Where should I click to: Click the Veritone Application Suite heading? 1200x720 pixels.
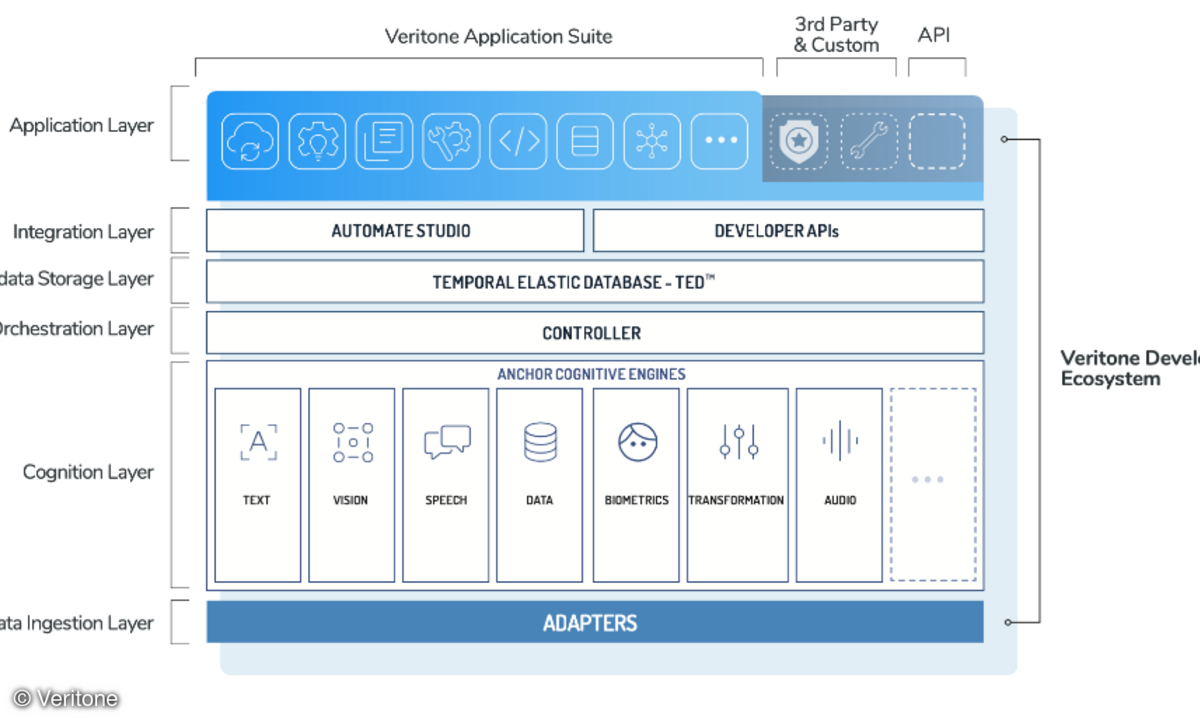tap(498, 37)
